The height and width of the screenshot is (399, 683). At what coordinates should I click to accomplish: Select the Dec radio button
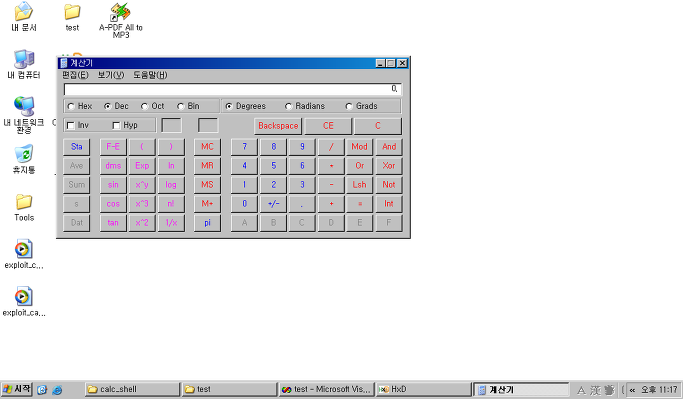click(116, 106)
